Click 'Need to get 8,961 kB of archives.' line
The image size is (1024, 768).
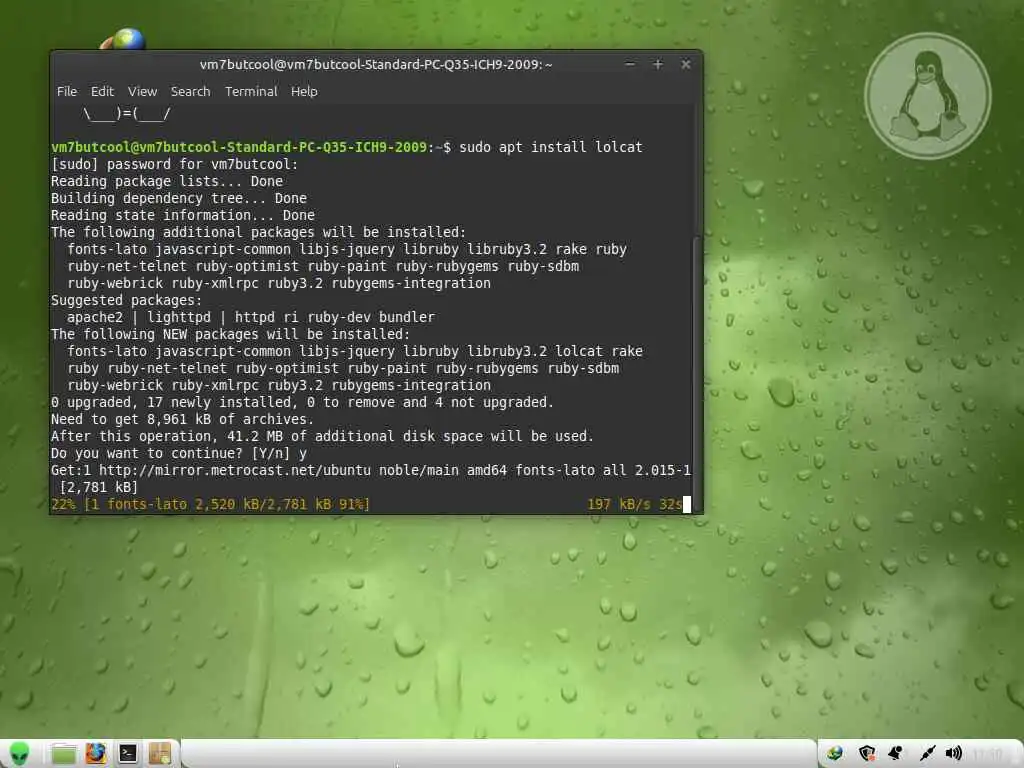(x=182, y=419)
